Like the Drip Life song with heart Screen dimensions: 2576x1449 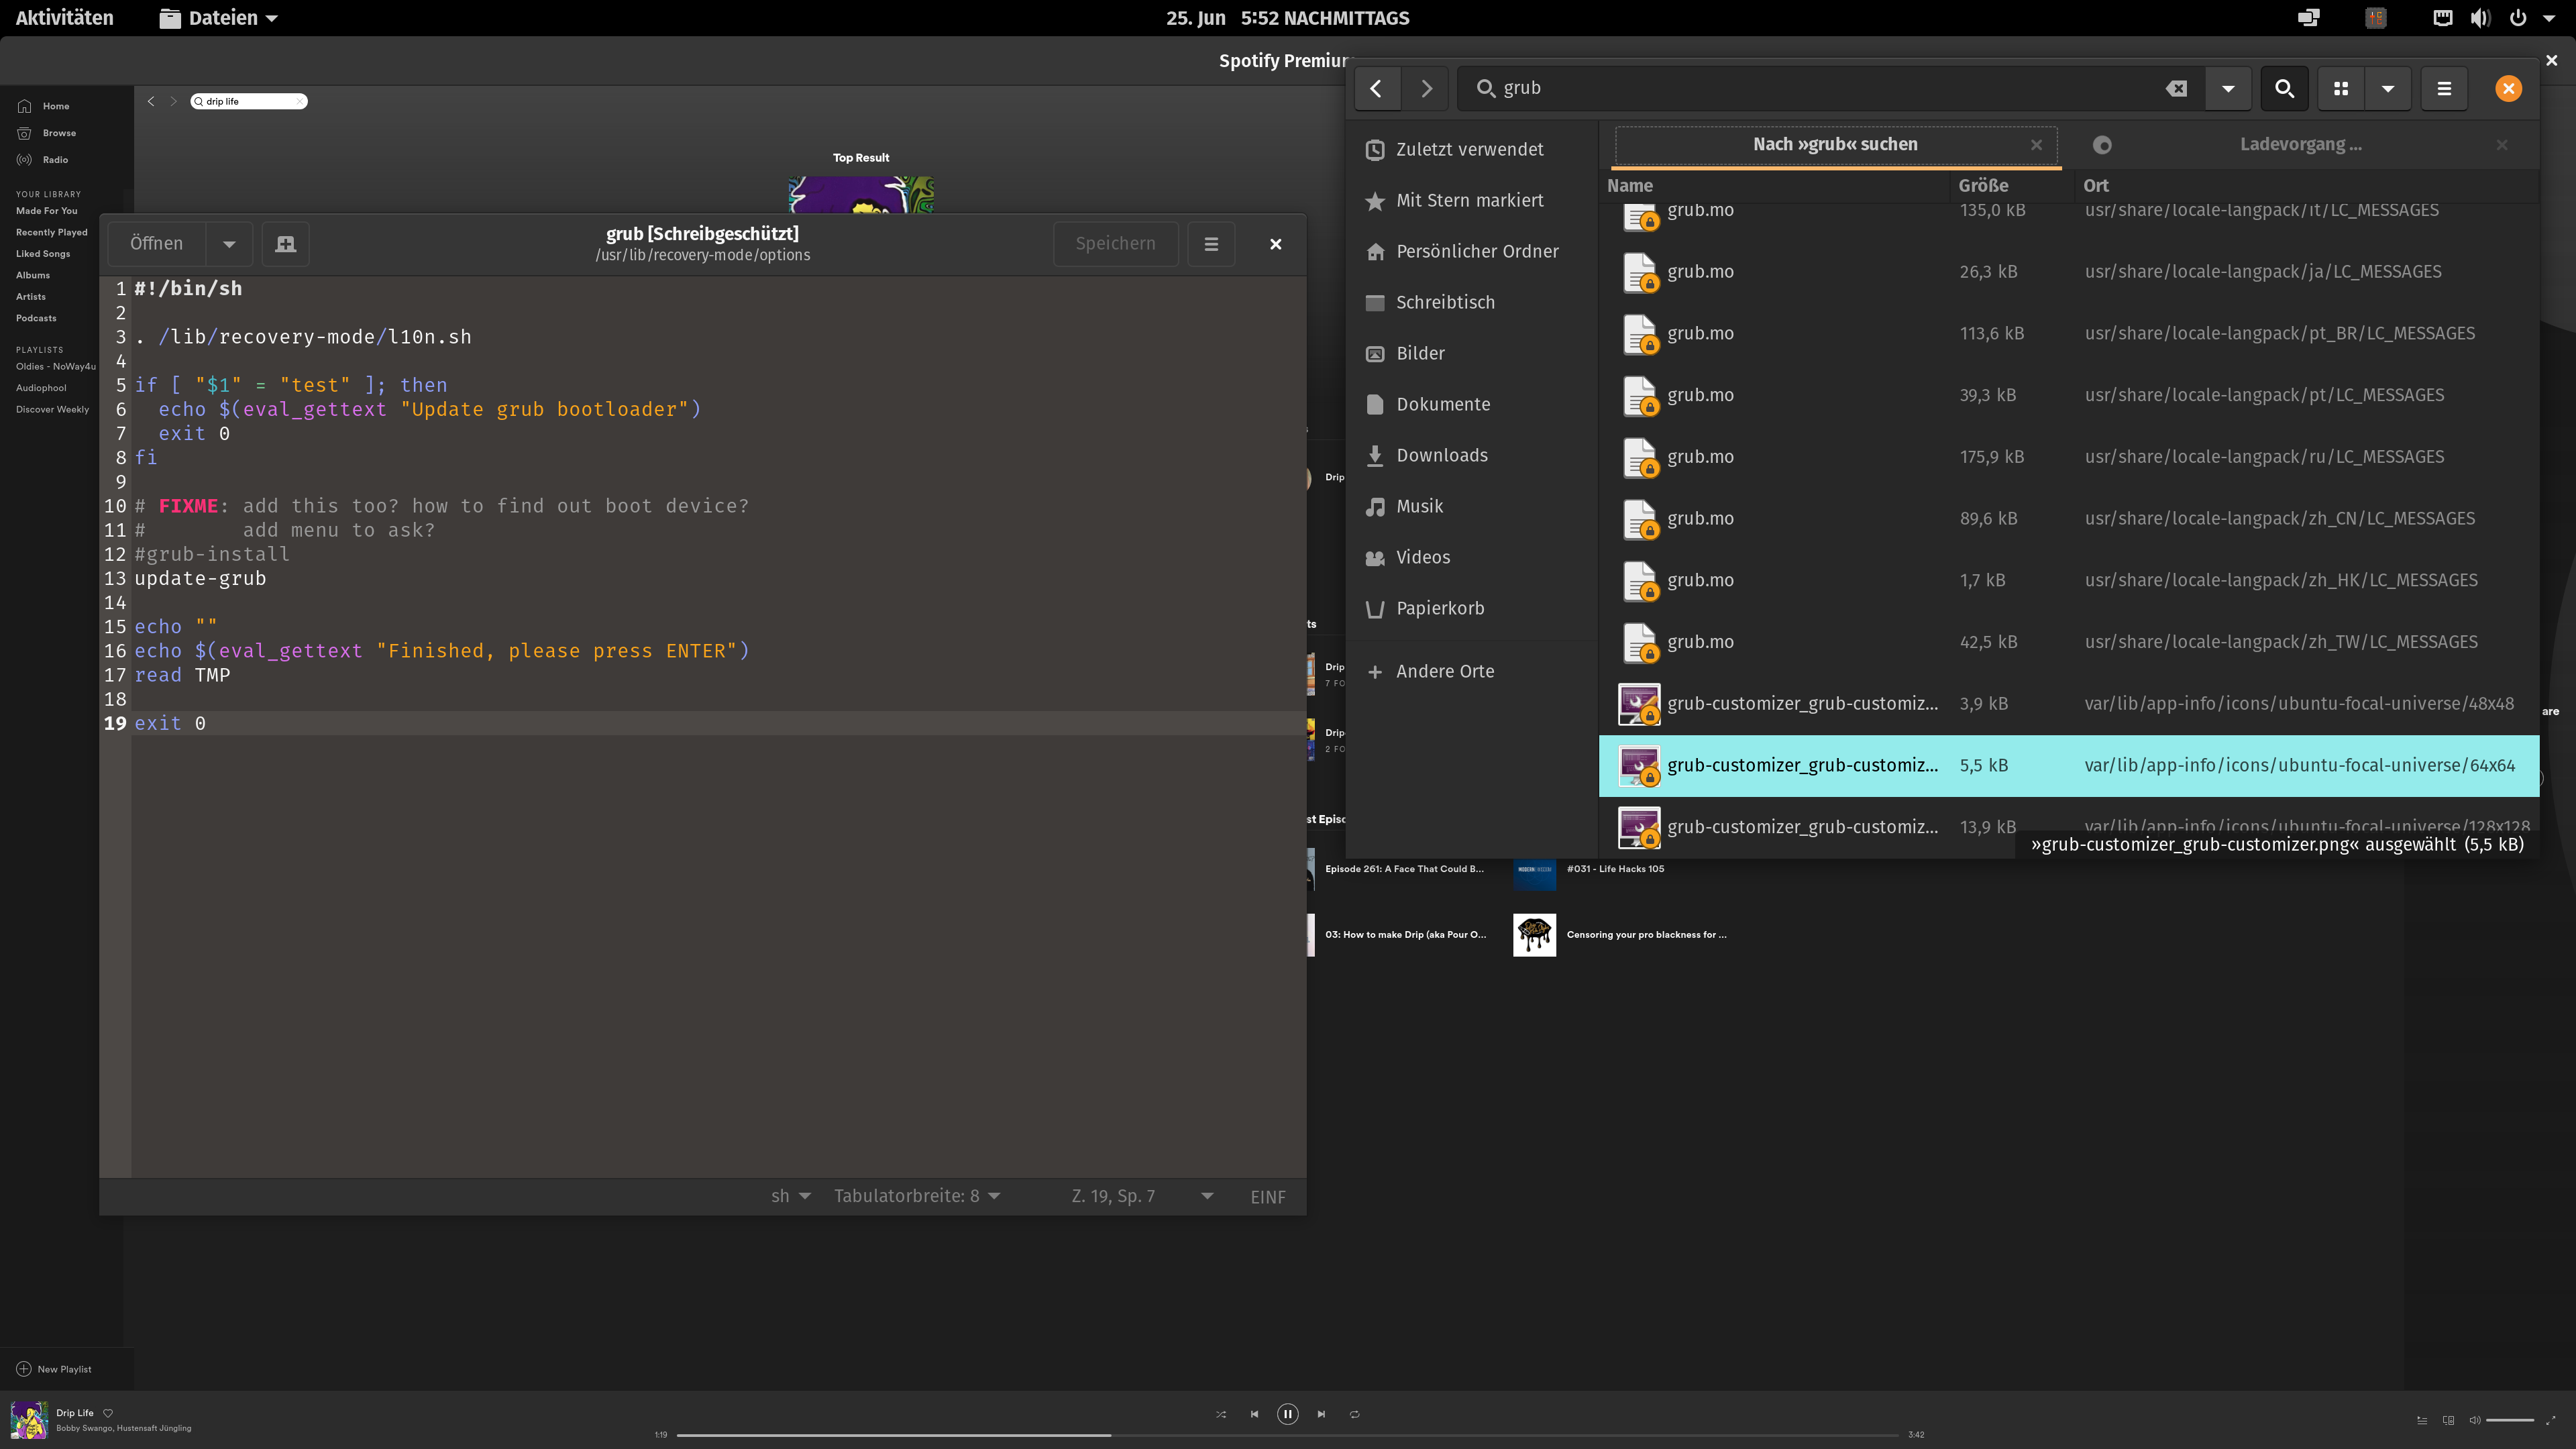click(x=108, y=1413)
